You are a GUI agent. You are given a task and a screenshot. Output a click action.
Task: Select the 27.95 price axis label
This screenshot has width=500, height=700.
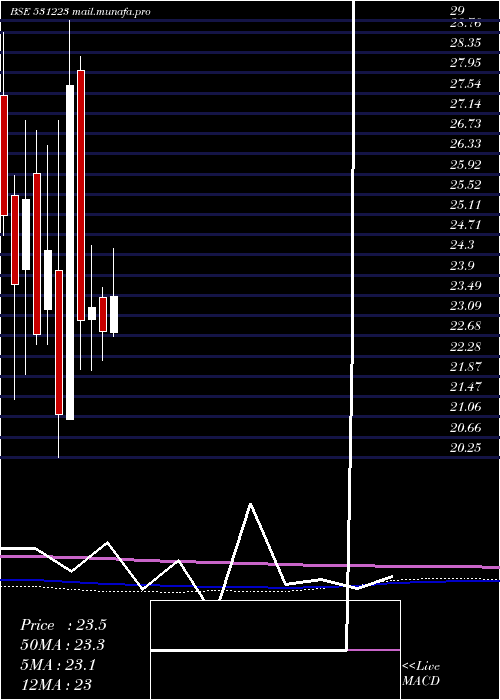click(466, 63)
